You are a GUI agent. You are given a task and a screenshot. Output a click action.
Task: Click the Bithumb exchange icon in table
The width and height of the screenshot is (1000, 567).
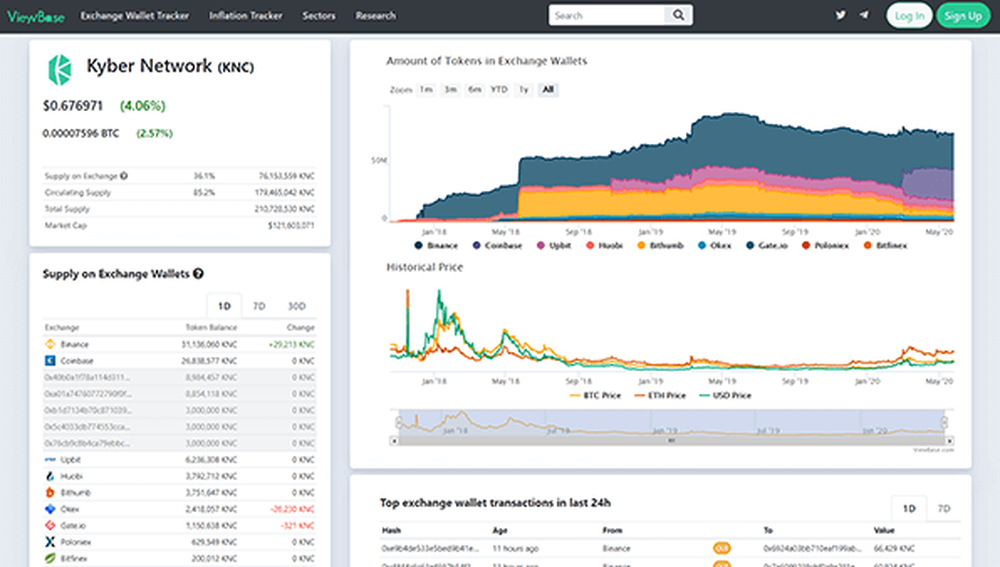(x=50, y=492)
